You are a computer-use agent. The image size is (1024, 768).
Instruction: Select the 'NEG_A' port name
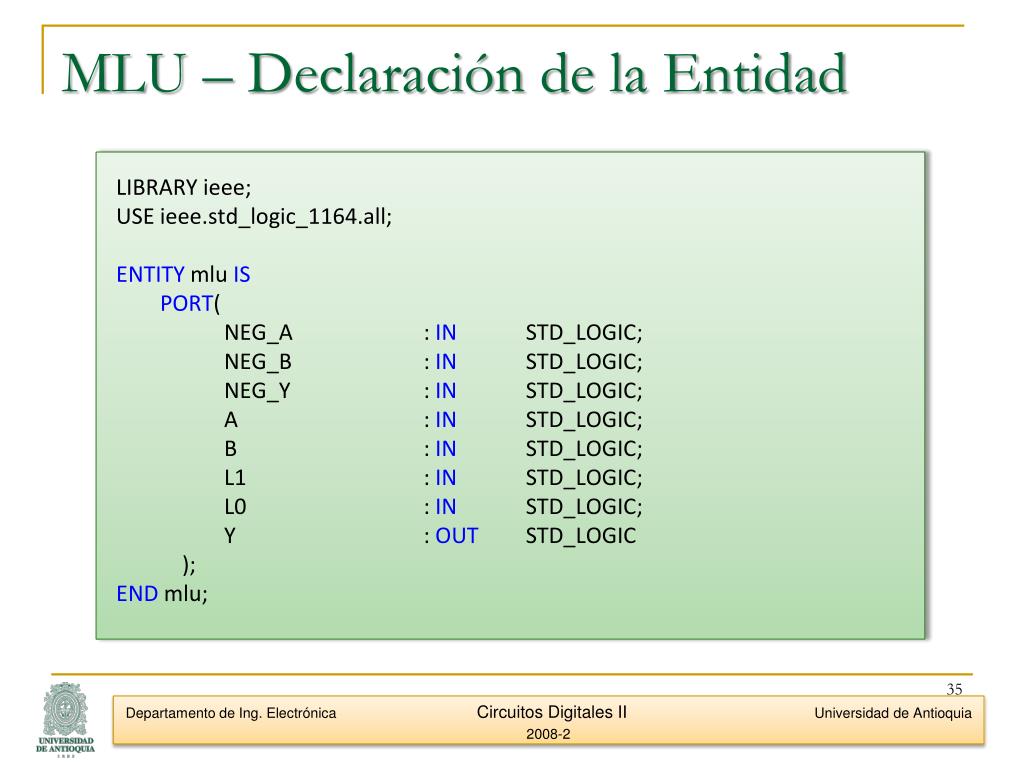[x=258, y=333]
